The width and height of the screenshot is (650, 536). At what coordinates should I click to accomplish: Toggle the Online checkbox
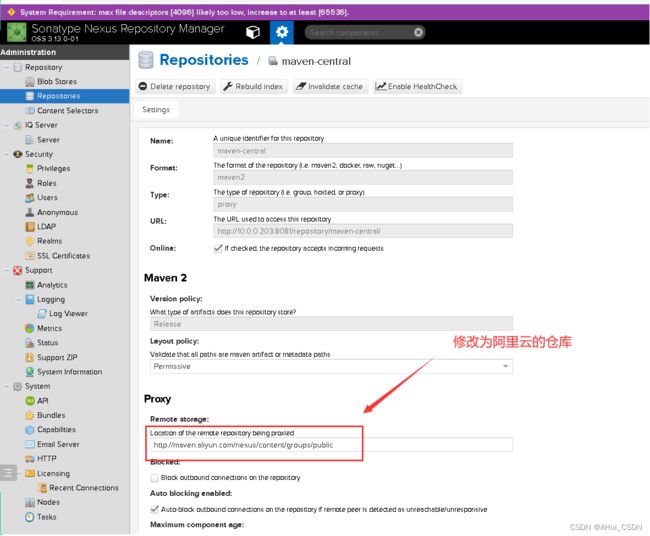[218, 248]
